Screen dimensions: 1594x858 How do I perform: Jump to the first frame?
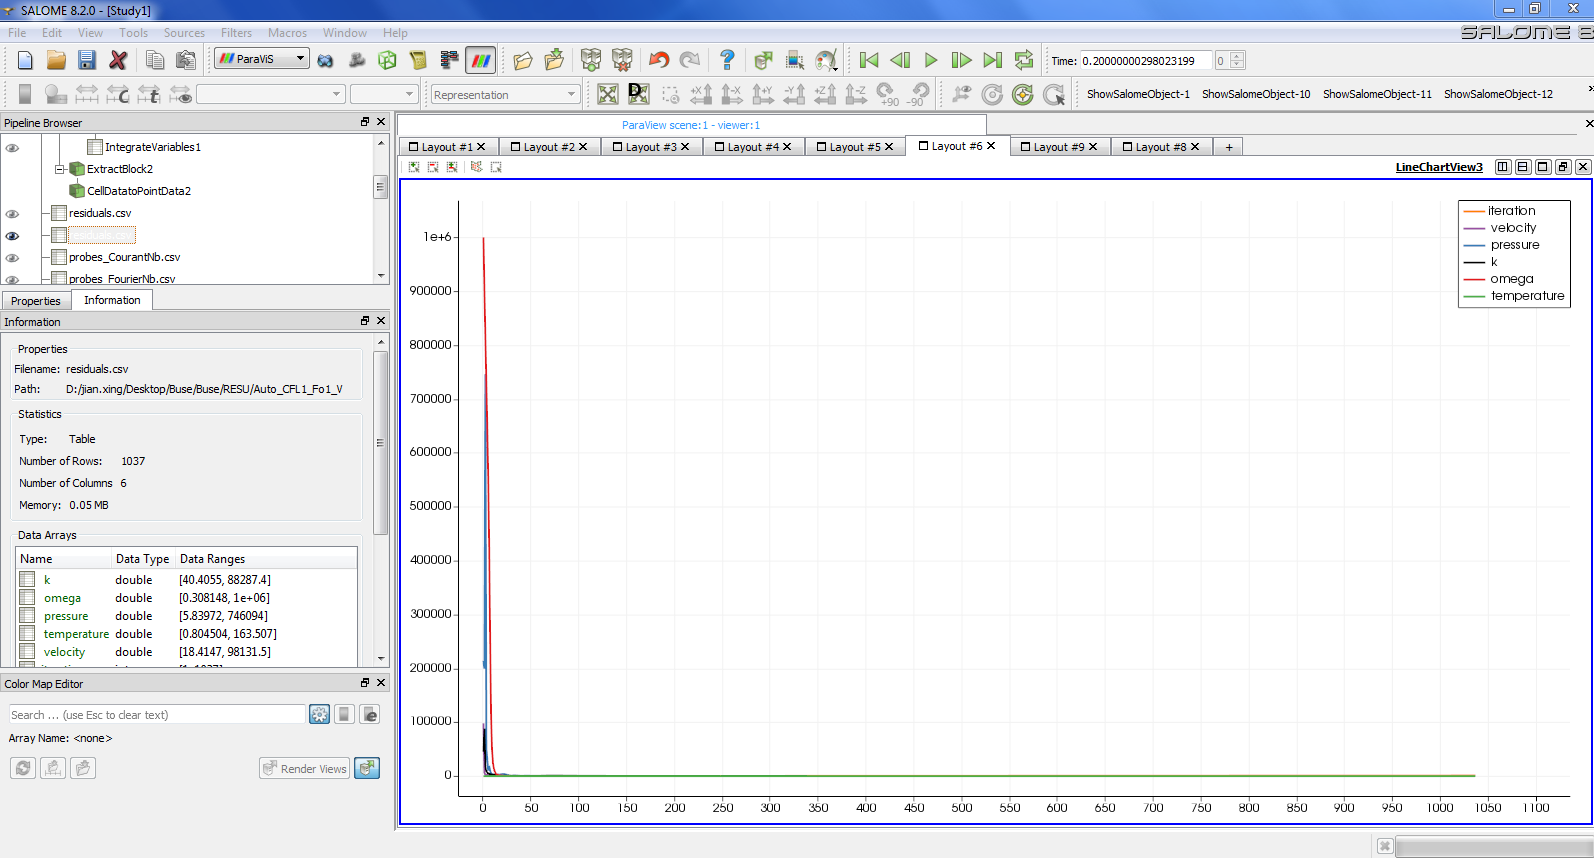(869, 60)
